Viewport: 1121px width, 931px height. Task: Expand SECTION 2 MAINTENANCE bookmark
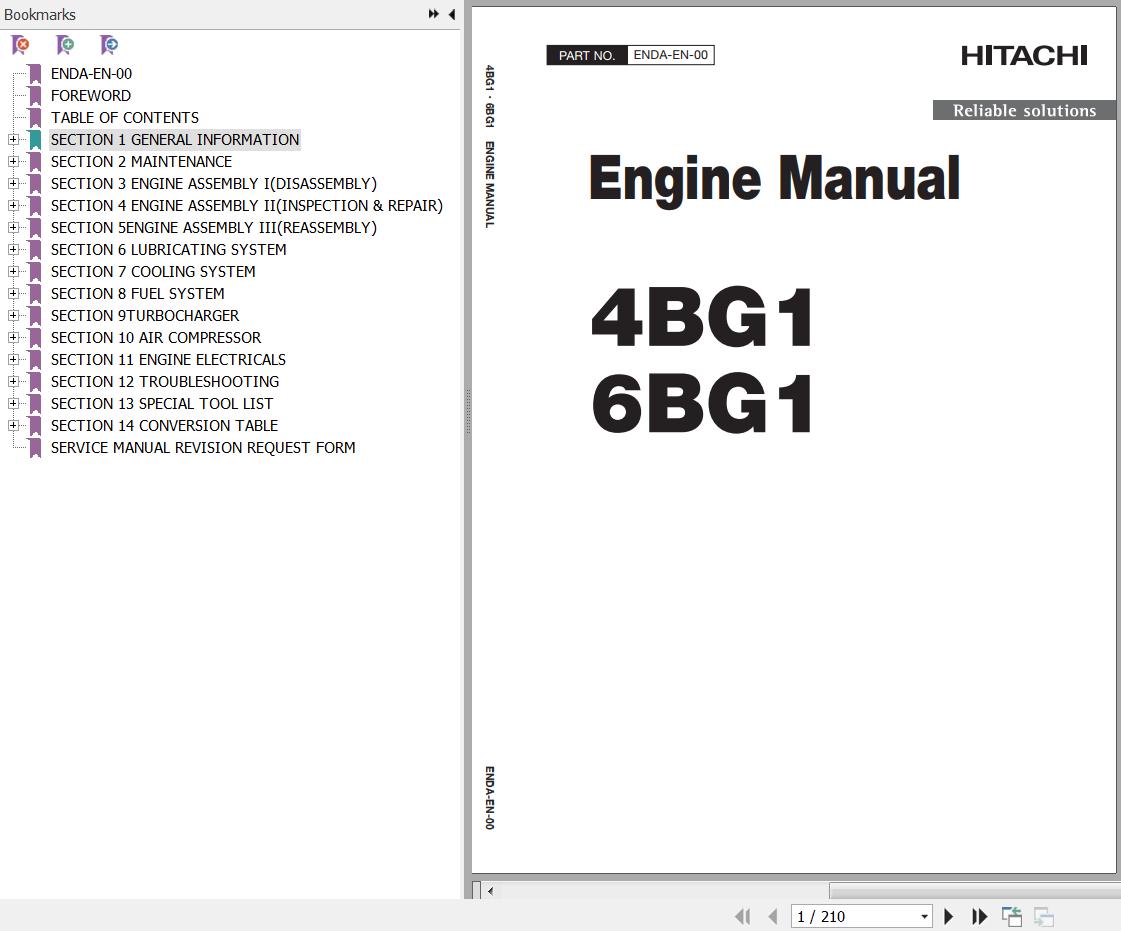(13, 162)
